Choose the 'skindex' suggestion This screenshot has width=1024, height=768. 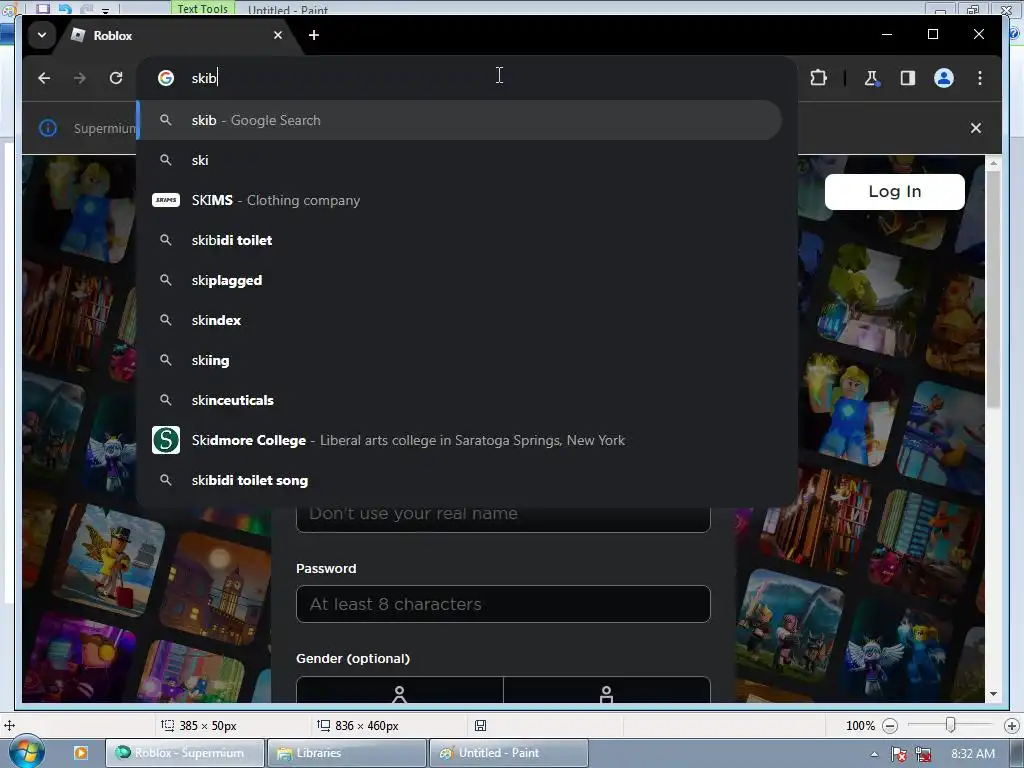(459, 320)
